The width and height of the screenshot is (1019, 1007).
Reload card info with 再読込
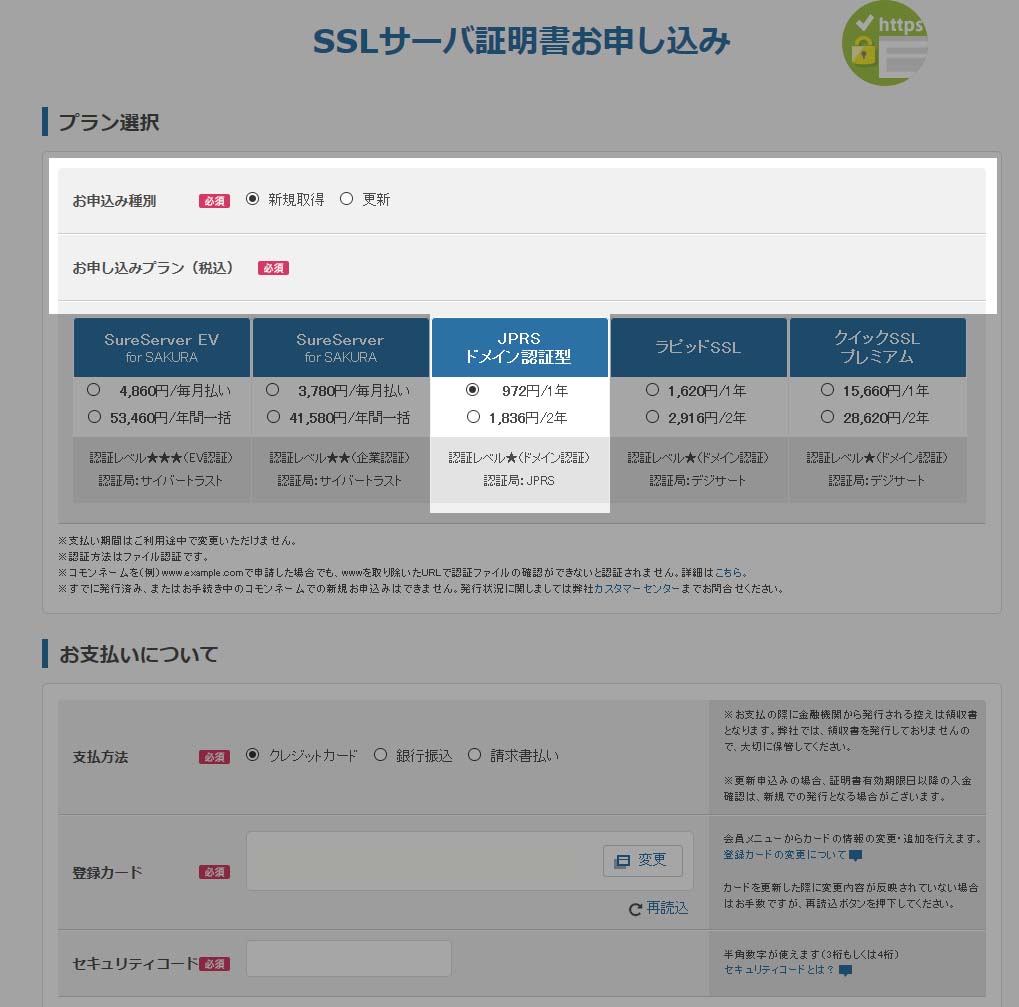[659, 908]
